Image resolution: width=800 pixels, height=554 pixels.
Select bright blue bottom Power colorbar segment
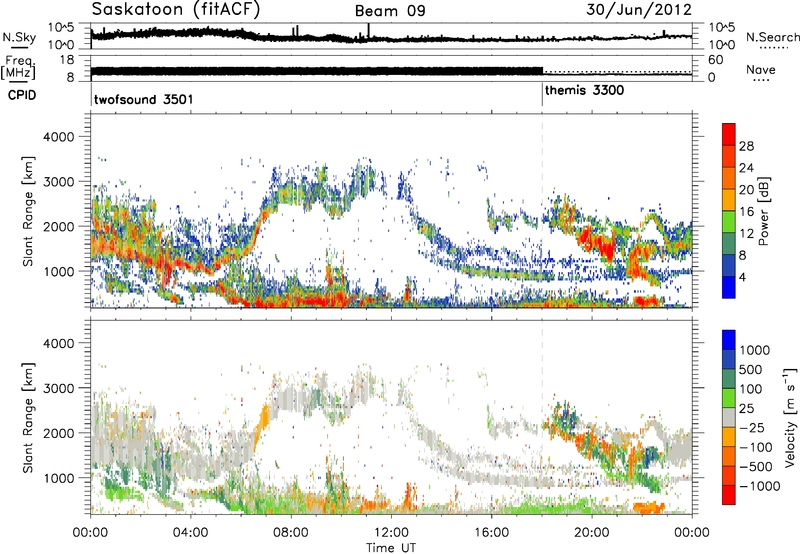[729, 288]
